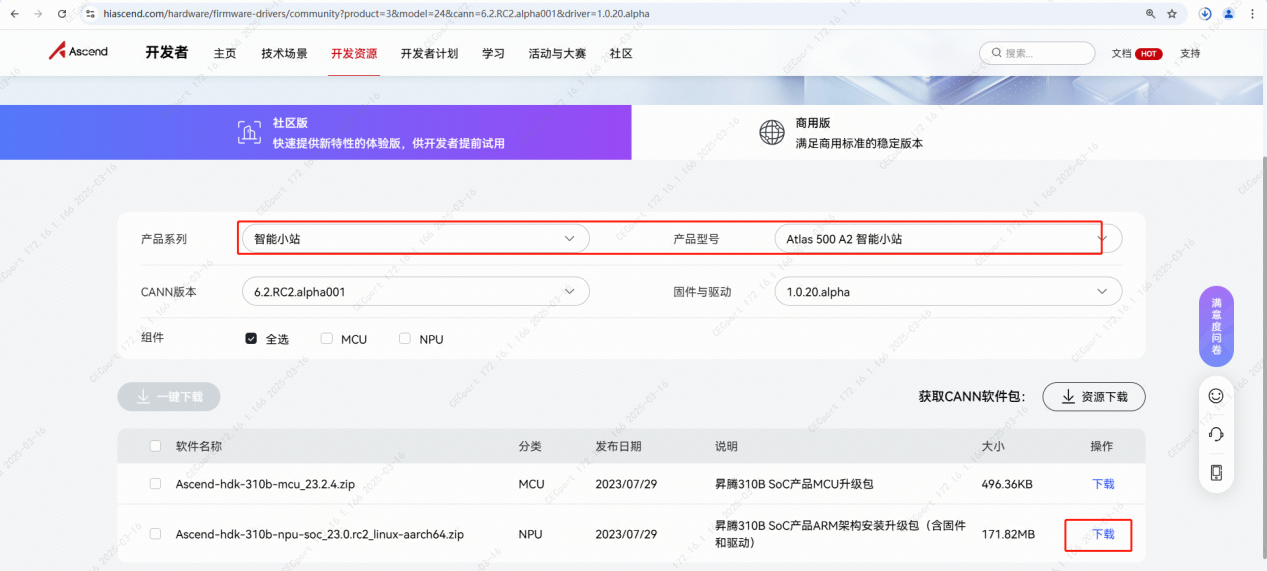Click the 496.36KB size value
Screen dimensions: 1267x571
tap(1008, 484)
